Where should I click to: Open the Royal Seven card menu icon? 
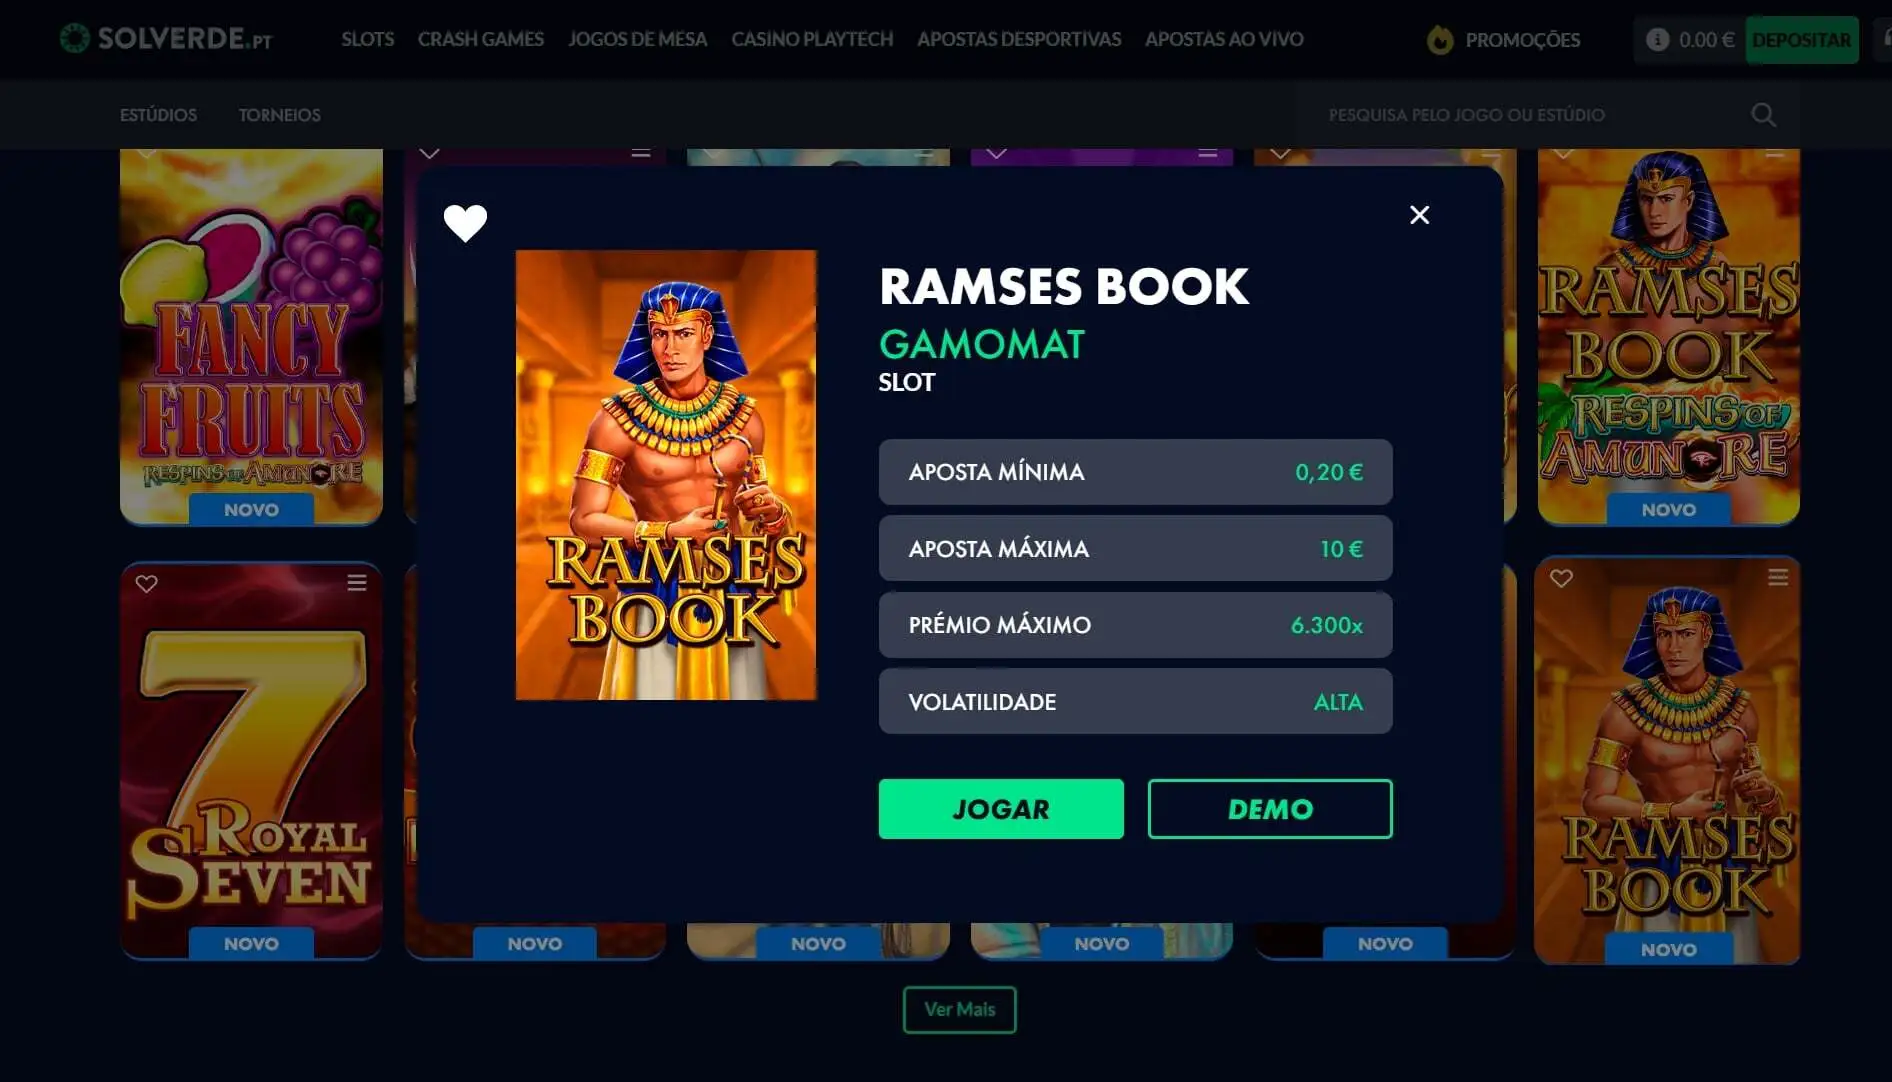tap(357, 583)
